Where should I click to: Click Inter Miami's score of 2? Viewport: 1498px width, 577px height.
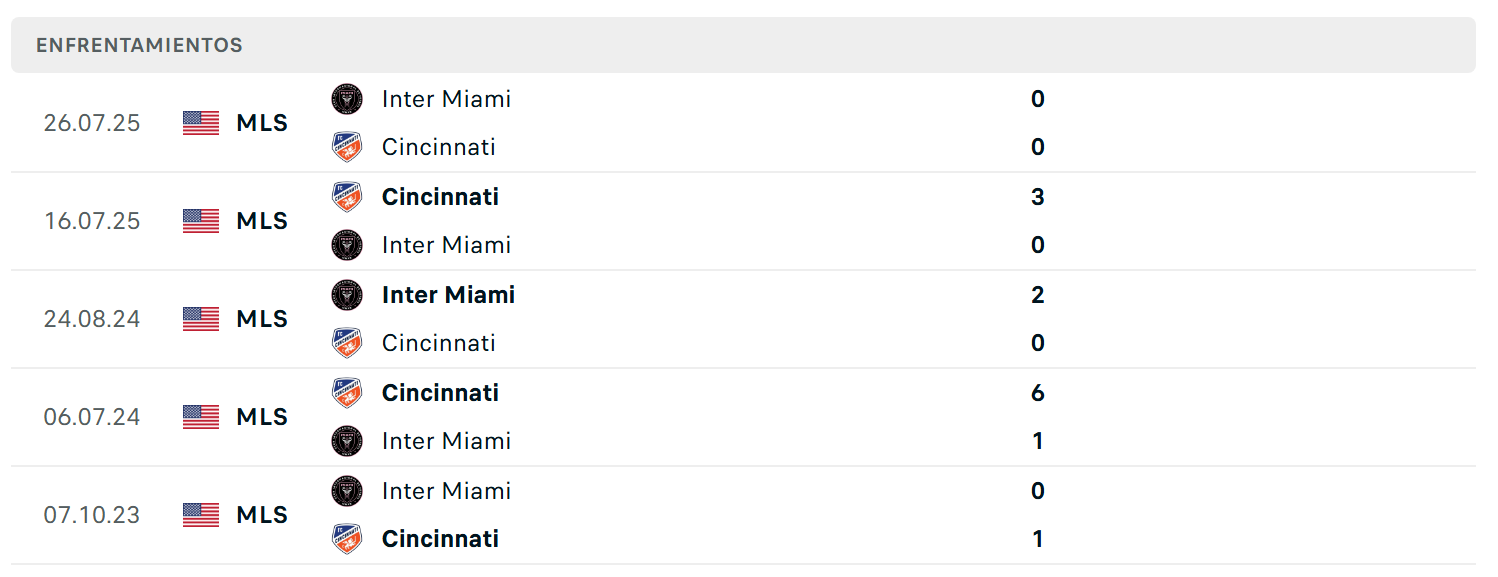[x=1037, y=295]
